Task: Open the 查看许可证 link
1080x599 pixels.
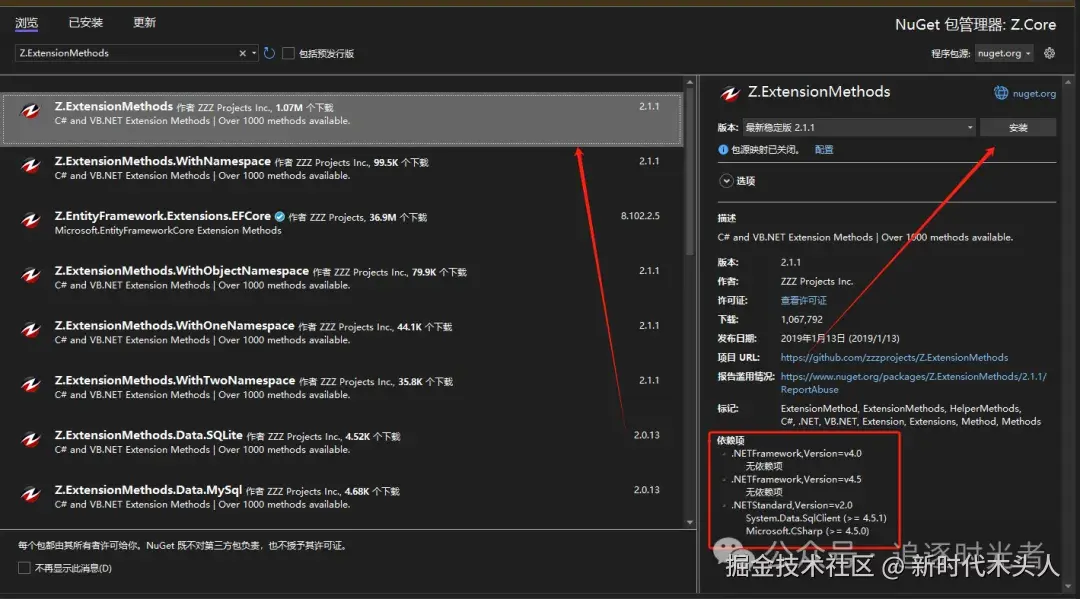Action: click(x=803, y=300)
